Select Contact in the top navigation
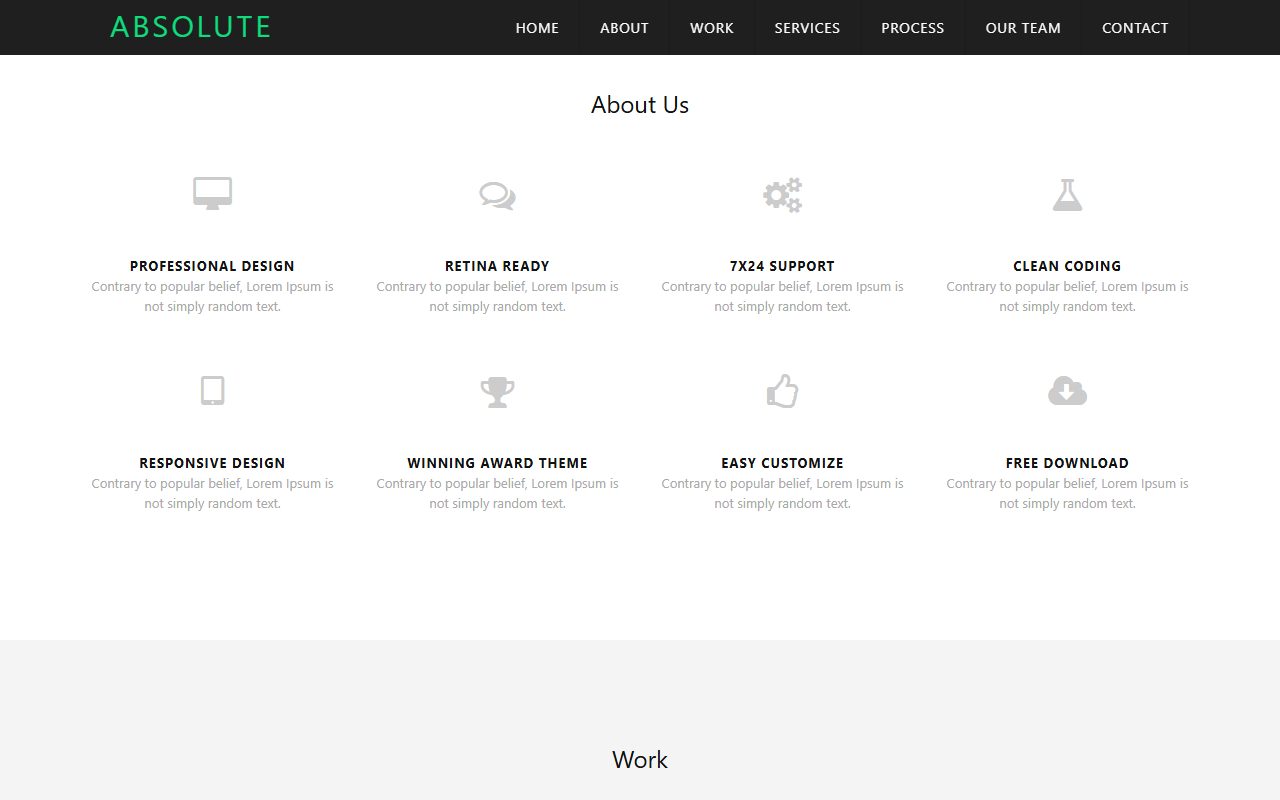Image resolution: width=1280 pixels, height=800 pixels. tap(1135, 28)
